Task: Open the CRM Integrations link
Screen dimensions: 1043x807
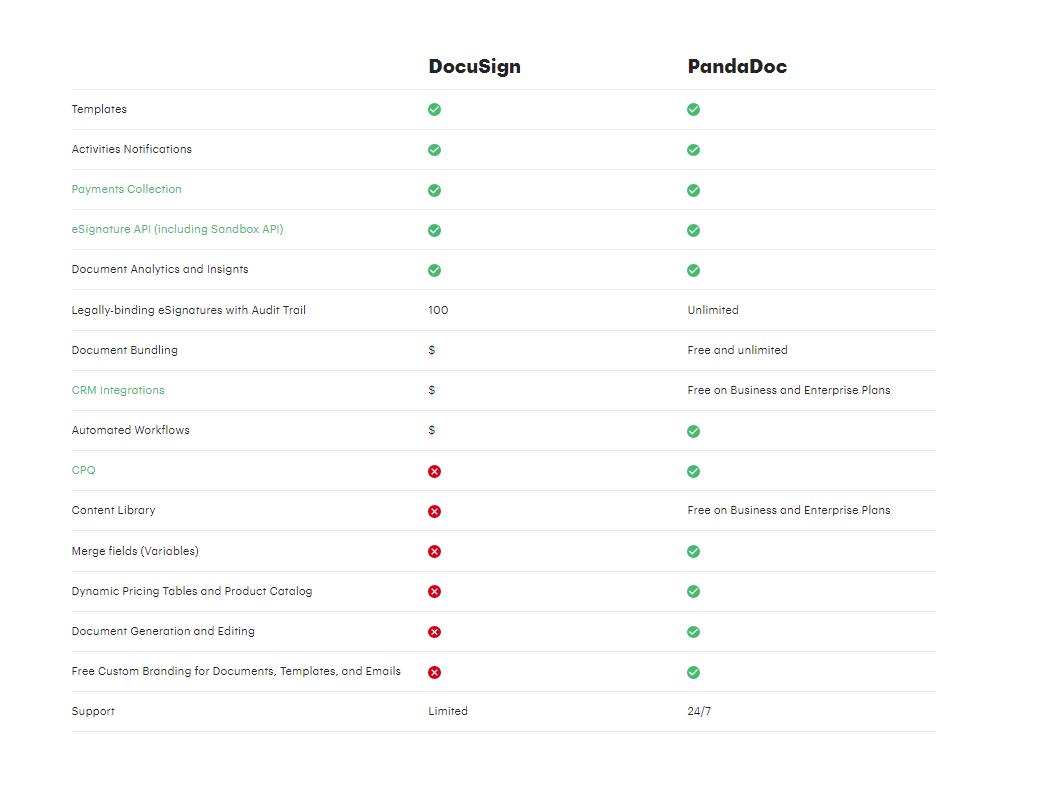Action: tap(118, 390)
